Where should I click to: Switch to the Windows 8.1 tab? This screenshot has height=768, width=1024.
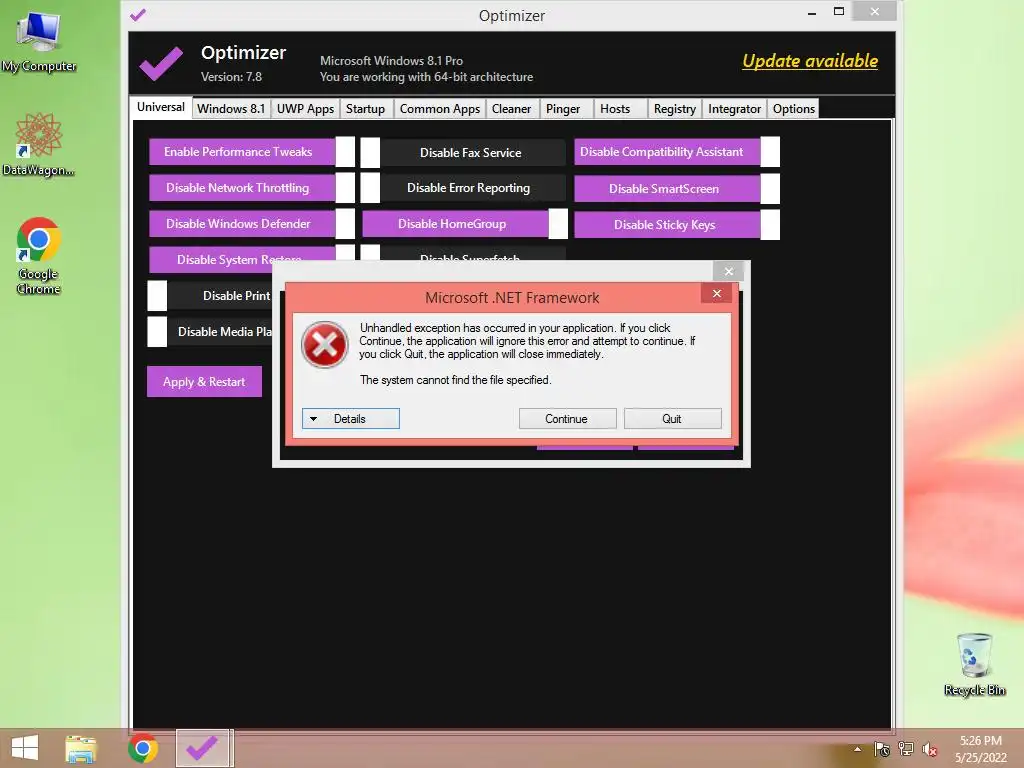pyautogui.click(x=231, y=108)
